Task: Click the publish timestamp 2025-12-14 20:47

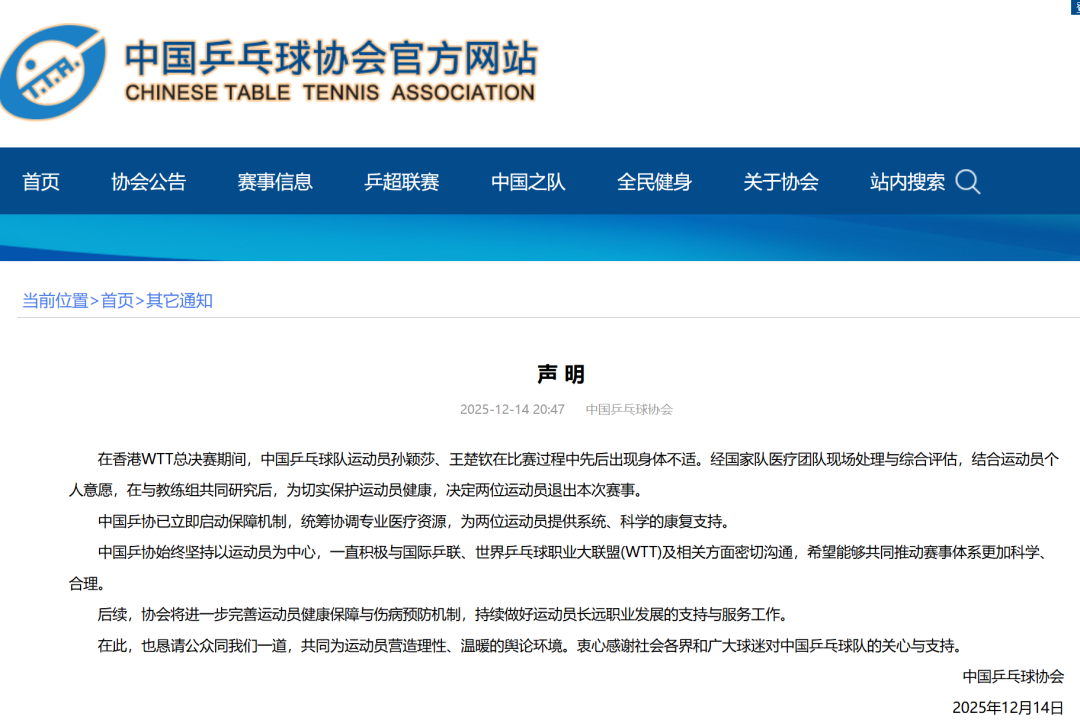Action: coord(512,409)
